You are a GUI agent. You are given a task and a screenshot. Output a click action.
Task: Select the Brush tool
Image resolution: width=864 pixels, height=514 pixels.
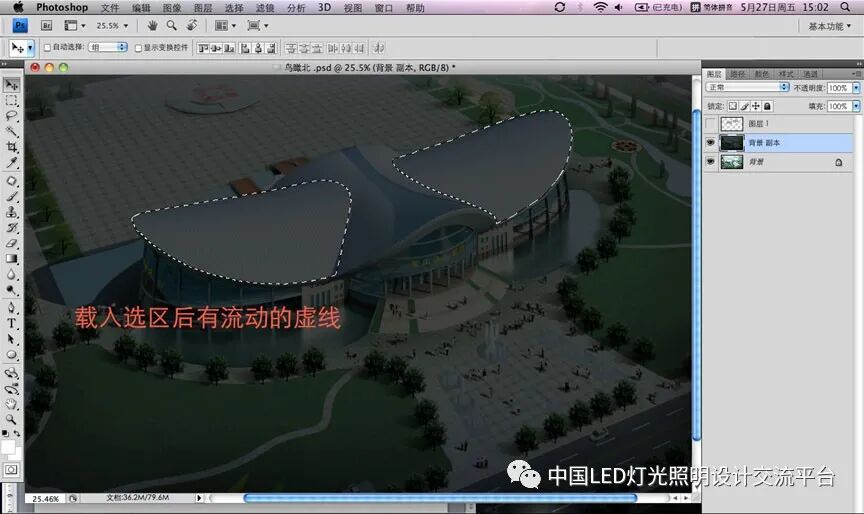click(x=12, y=197)
